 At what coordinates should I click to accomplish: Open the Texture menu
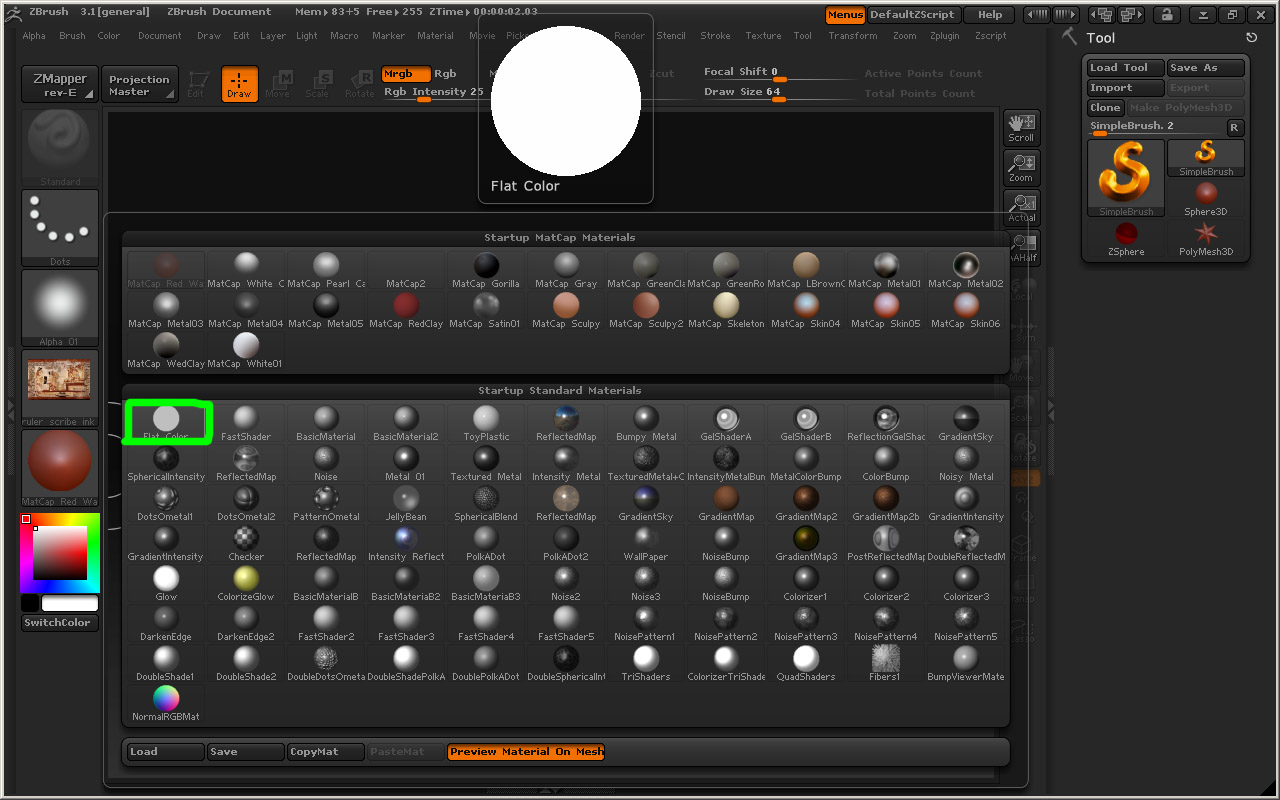[x=763, y=36]
